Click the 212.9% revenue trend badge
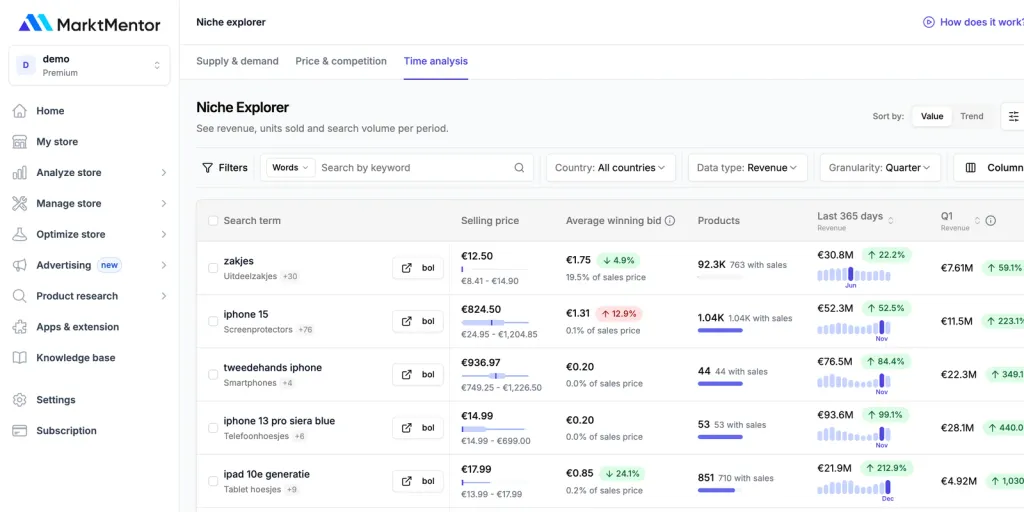The height and width of the screenshot is (512, 1024). tap(886, 468)
